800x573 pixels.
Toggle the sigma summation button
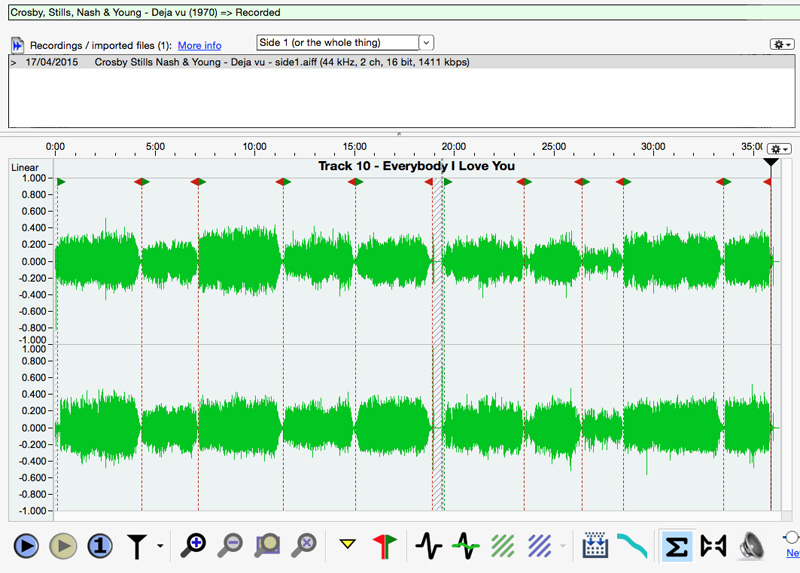tap(676, 546)
